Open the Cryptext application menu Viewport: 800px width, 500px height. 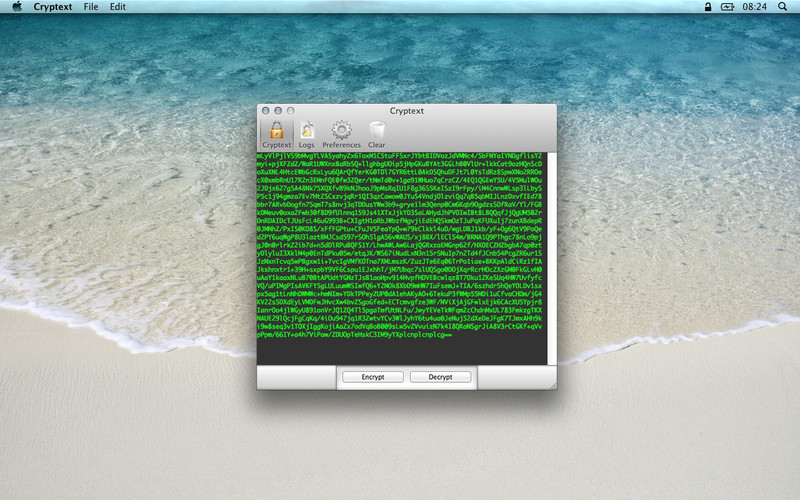pyautogui.click(x=53, y=7)
